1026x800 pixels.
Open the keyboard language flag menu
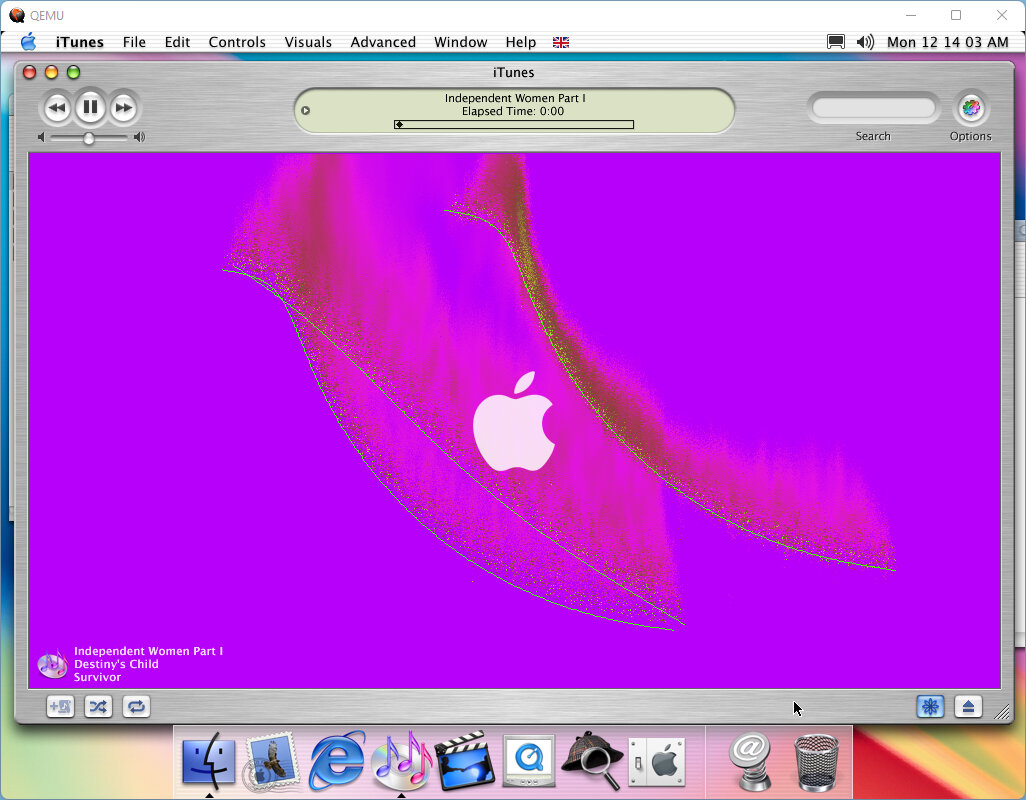point(561,42)
